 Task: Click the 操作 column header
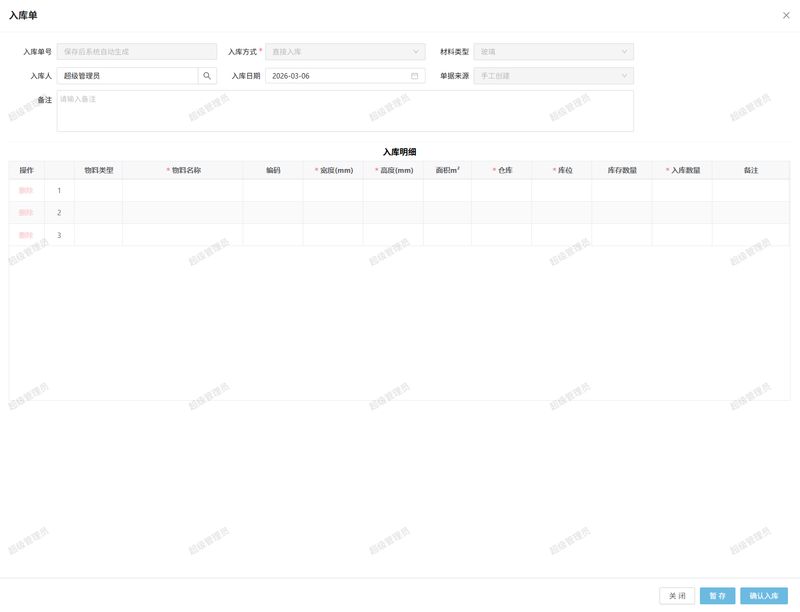[27, 170]
